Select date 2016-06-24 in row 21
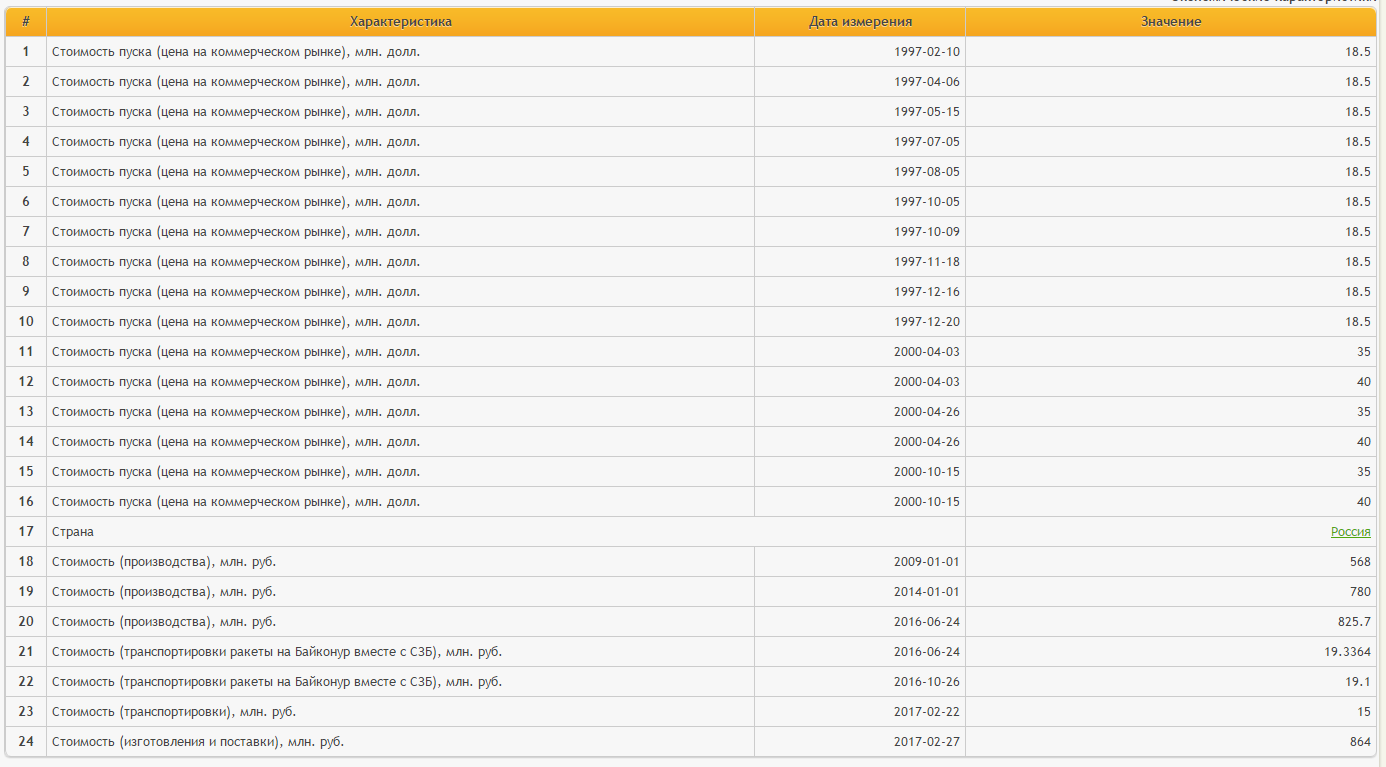 pos(927,652)
